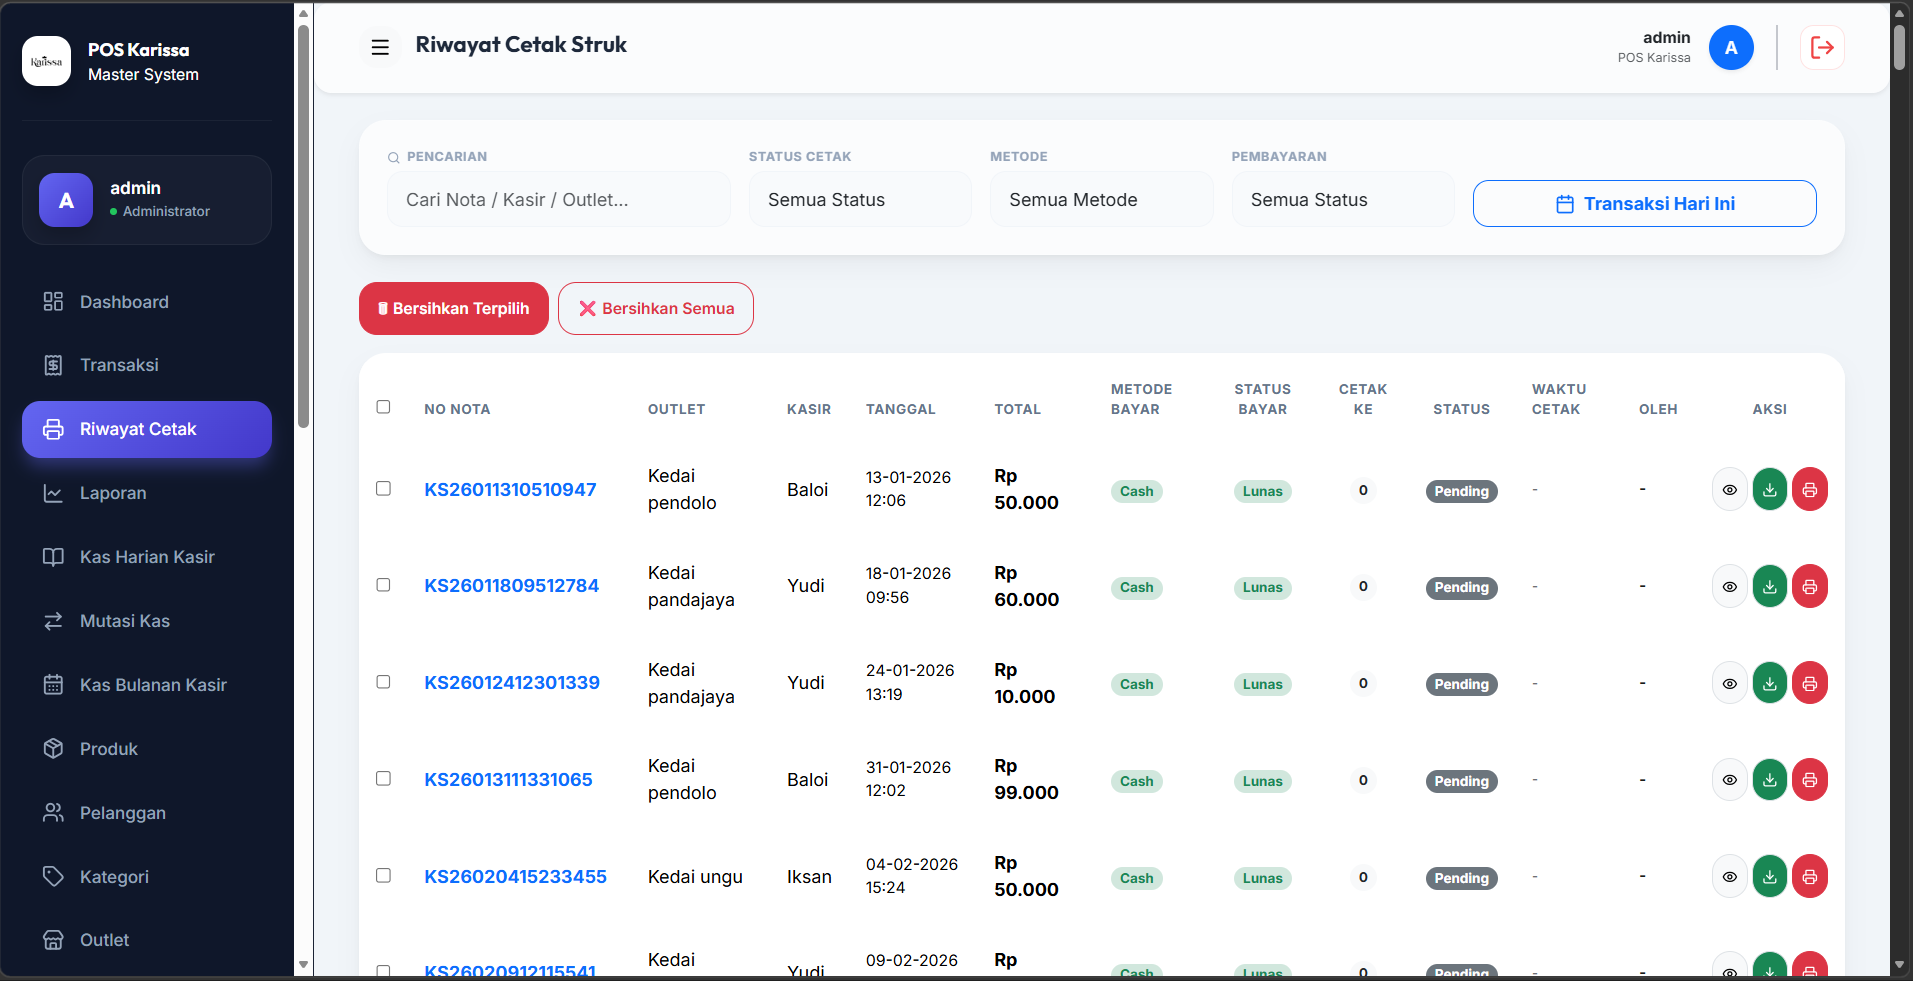
Task: Open Kas Bulanan Kasir menu
Action: pos(147,685)
